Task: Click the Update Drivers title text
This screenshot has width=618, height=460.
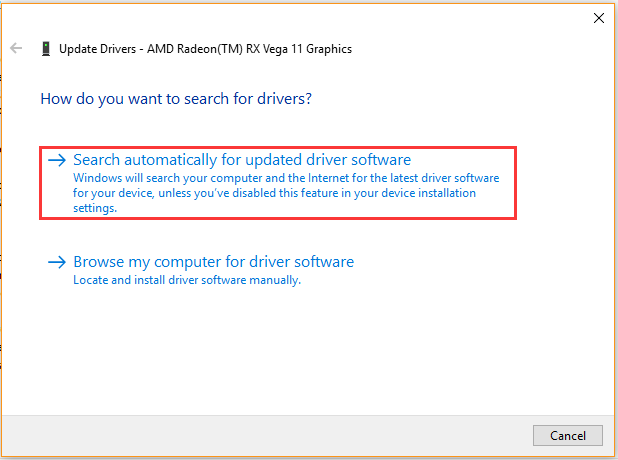Action: coord(205,49)
